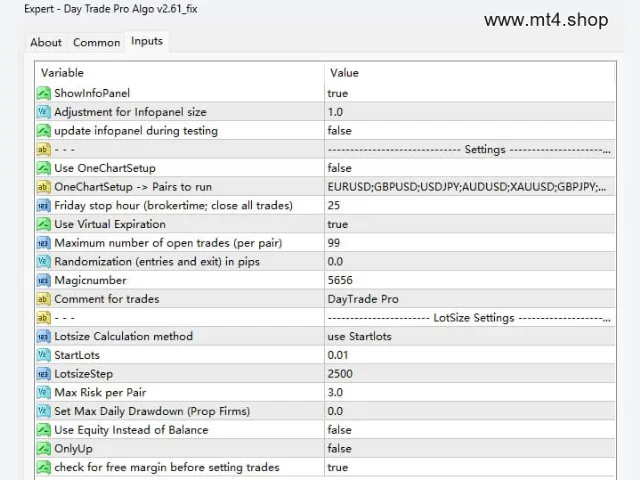Click the Use Virtual Expiration boolean icon
The image size is (640, 480).
coord(43,224)
